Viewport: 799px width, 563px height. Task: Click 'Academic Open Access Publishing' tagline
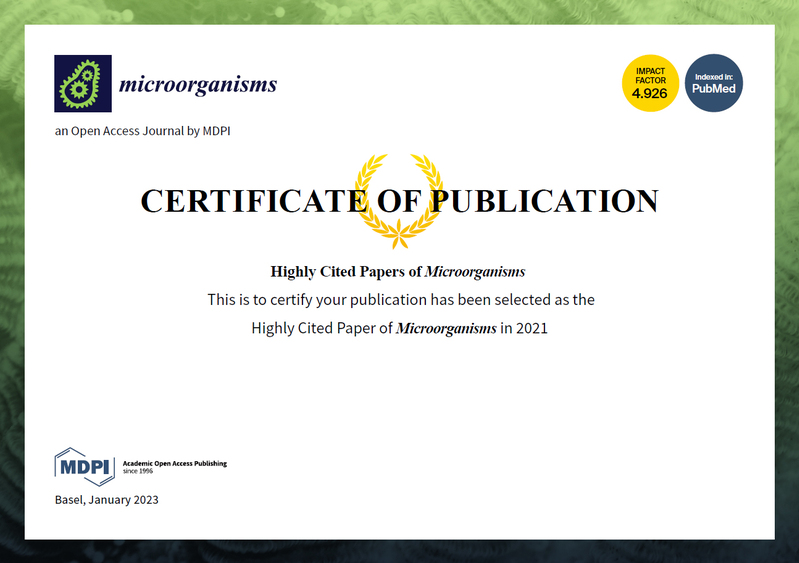click(175, 463)
